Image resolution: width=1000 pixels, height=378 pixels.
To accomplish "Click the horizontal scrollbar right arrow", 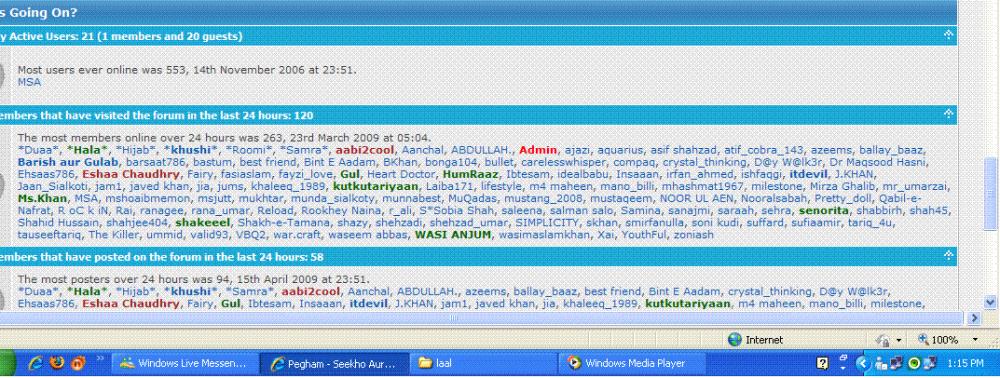I will (973, 317).
